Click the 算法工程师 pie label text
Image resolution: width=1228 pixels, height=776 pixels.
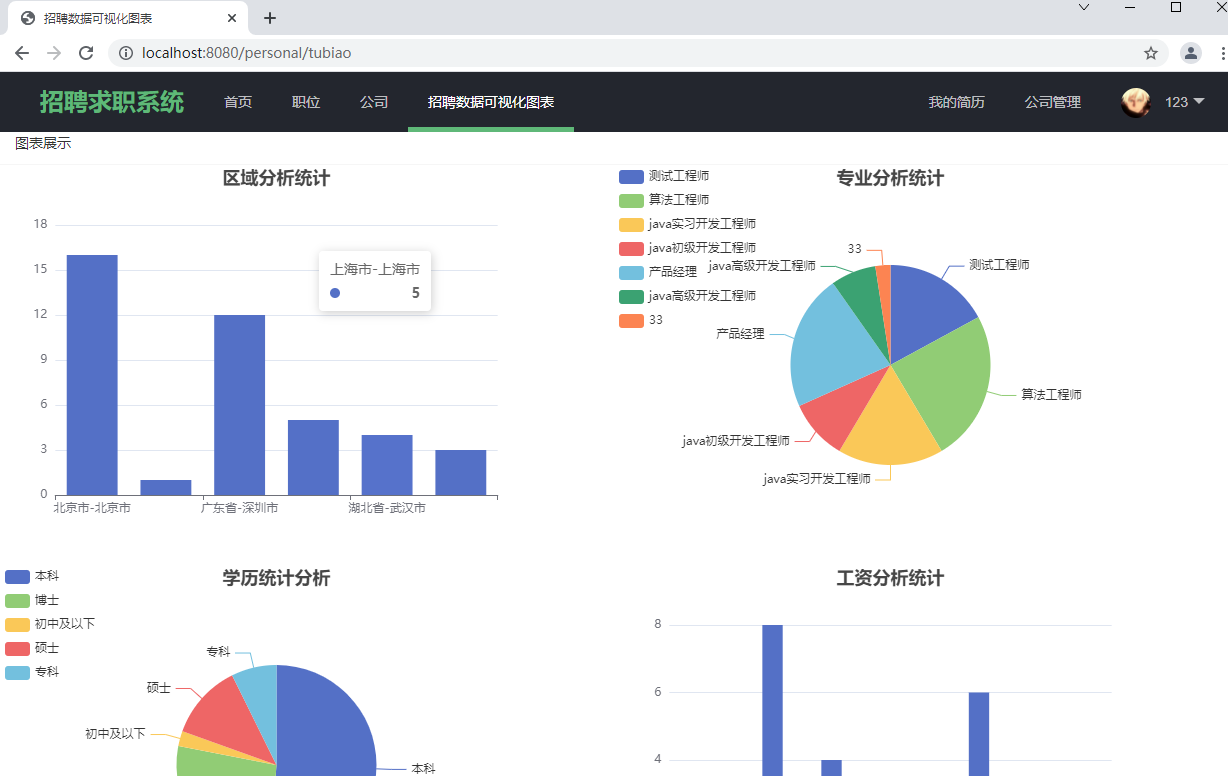[x=1051, y=395]
